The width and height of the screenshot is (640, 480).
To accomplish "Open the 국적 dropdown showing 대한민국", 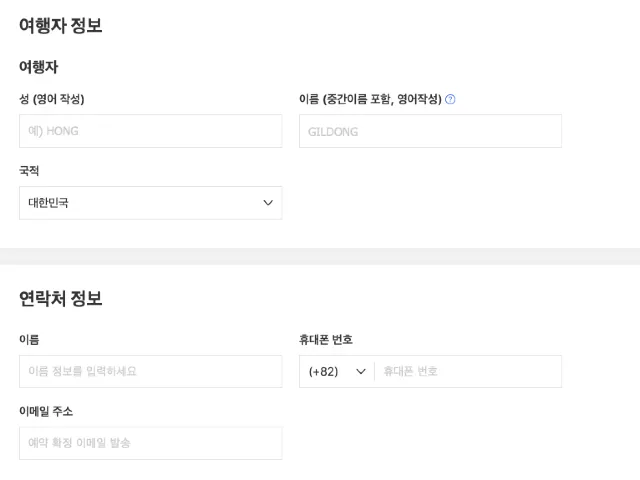I will coord(150,203).
